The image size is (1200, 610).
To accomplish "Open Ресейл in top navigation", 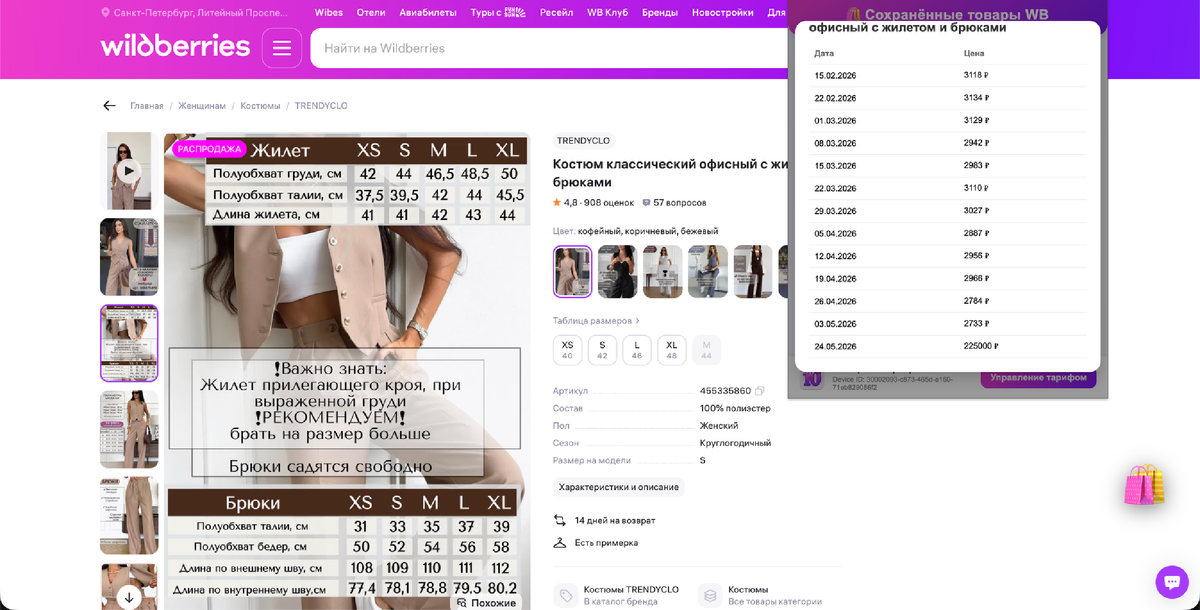I will tap(556, 13).
